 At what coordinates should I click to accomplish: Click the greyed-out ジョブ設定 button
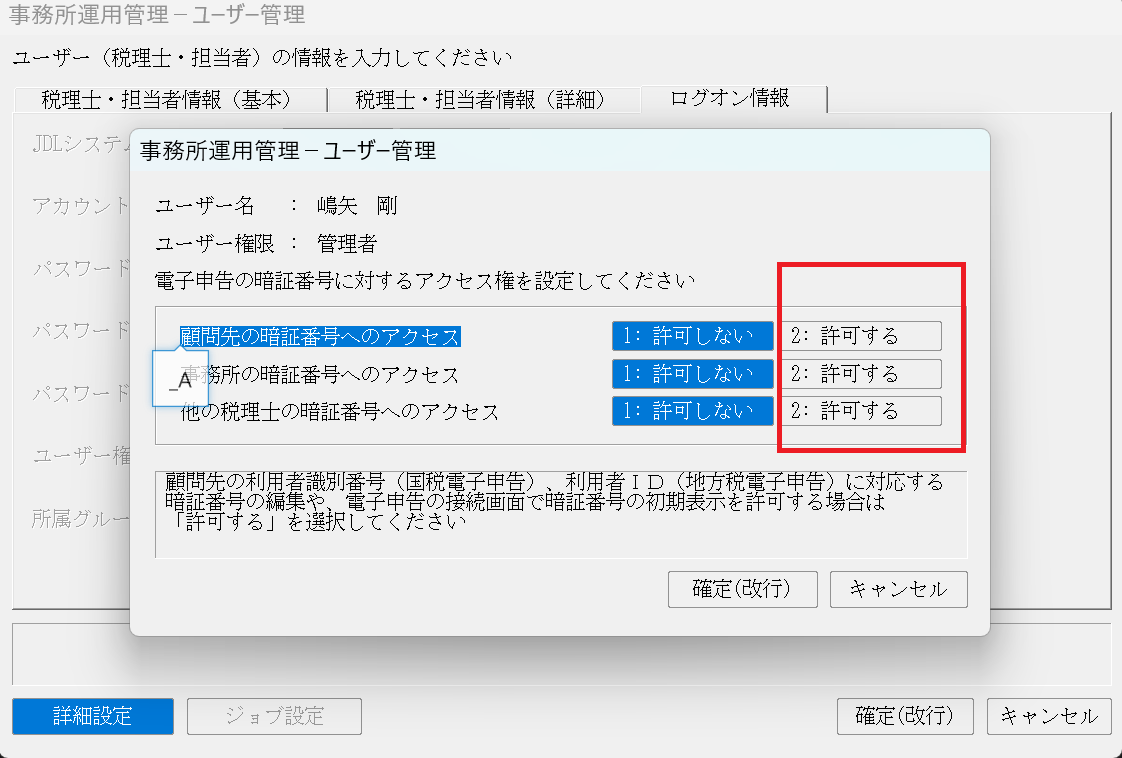click(x=274, y=716)
